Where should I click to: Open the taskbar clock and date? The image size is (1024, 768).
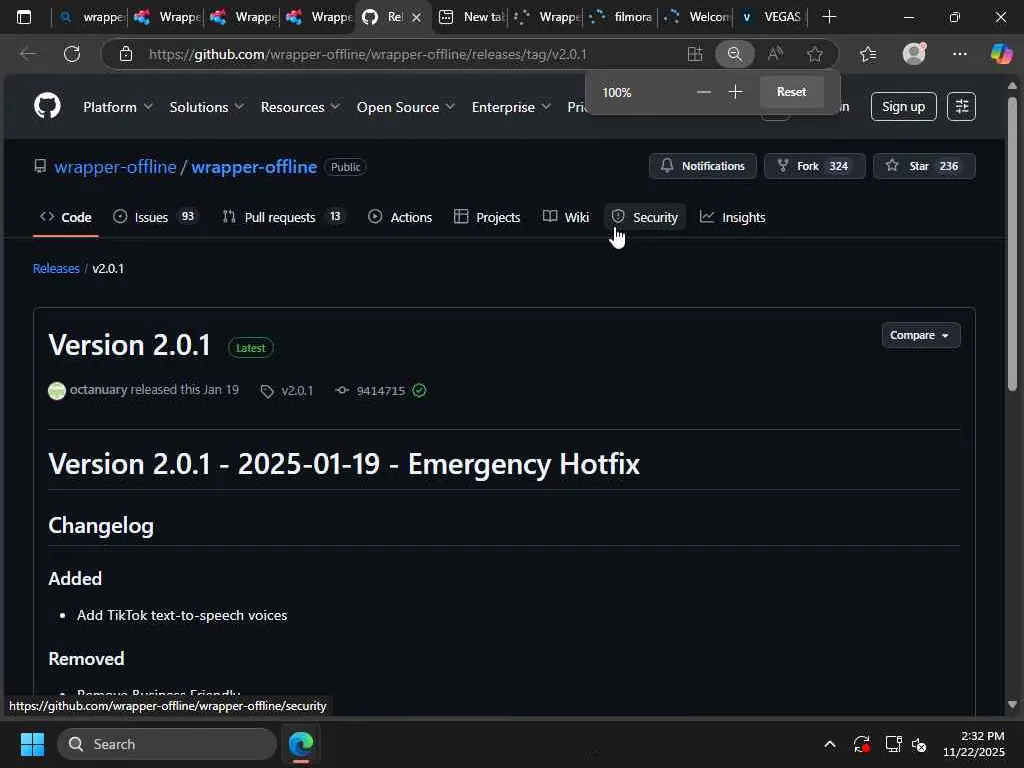click(974, 744)
